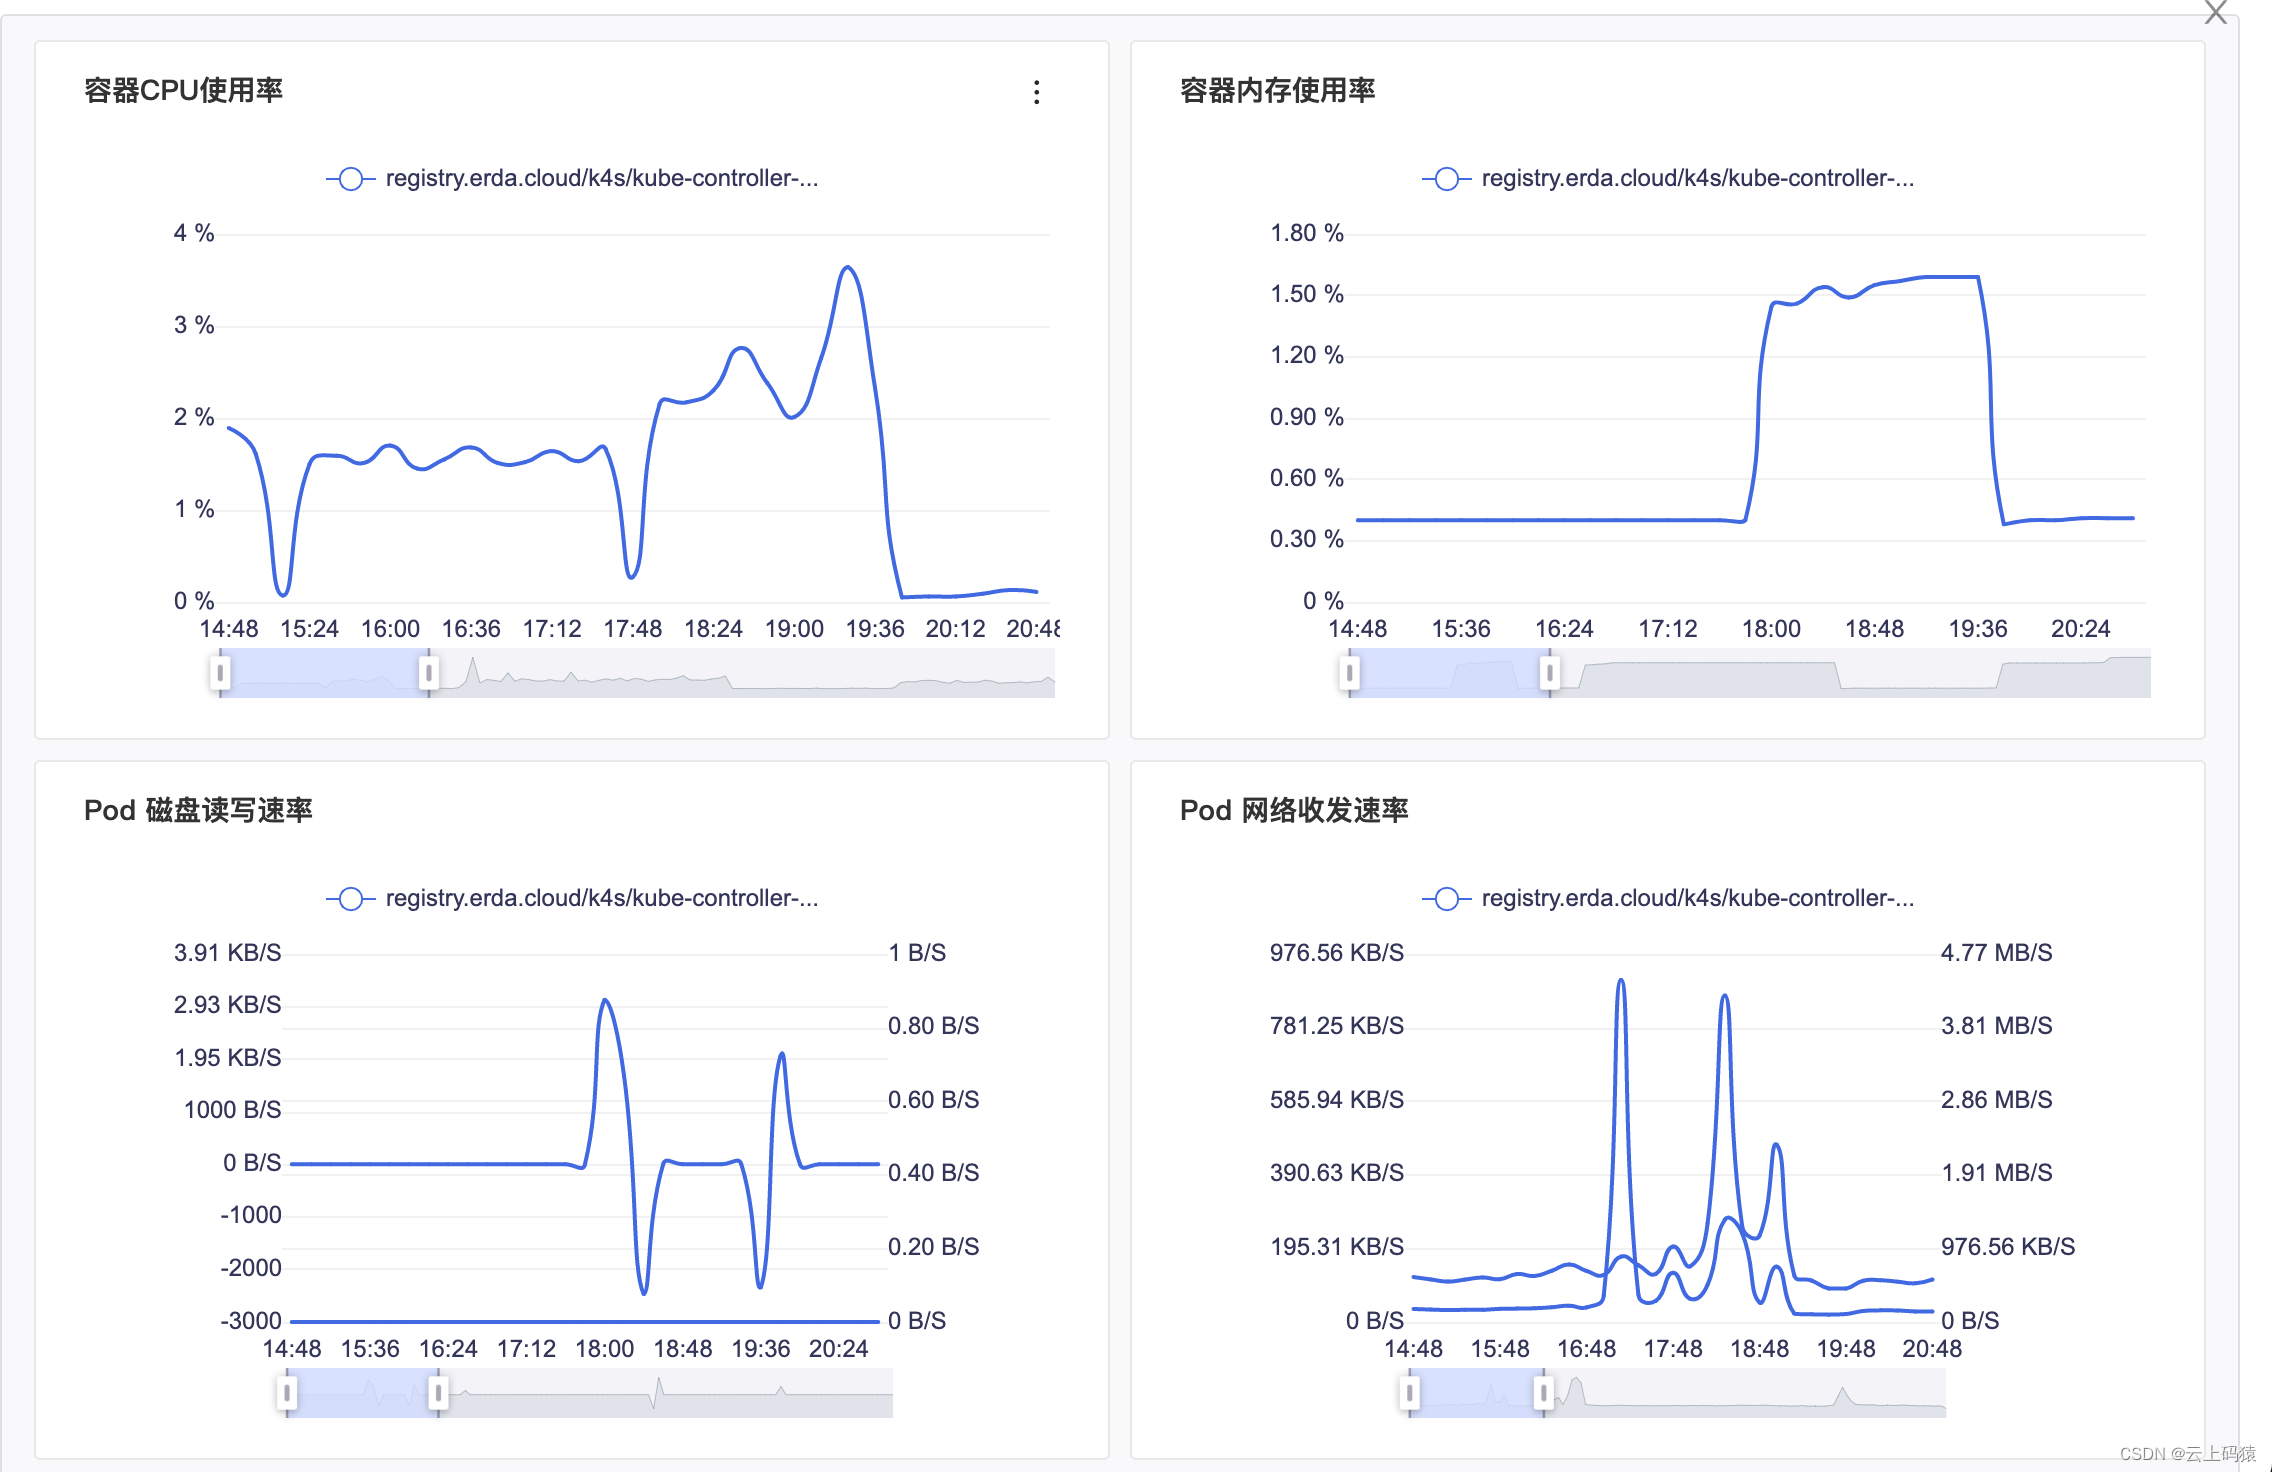
Task: Click the disk chart zoom left handle
Action: 287,1392
